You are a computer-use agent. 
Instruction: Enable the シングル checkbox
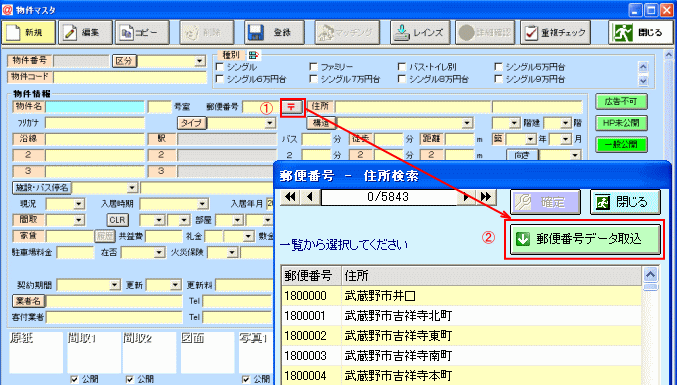pos(220,67)
